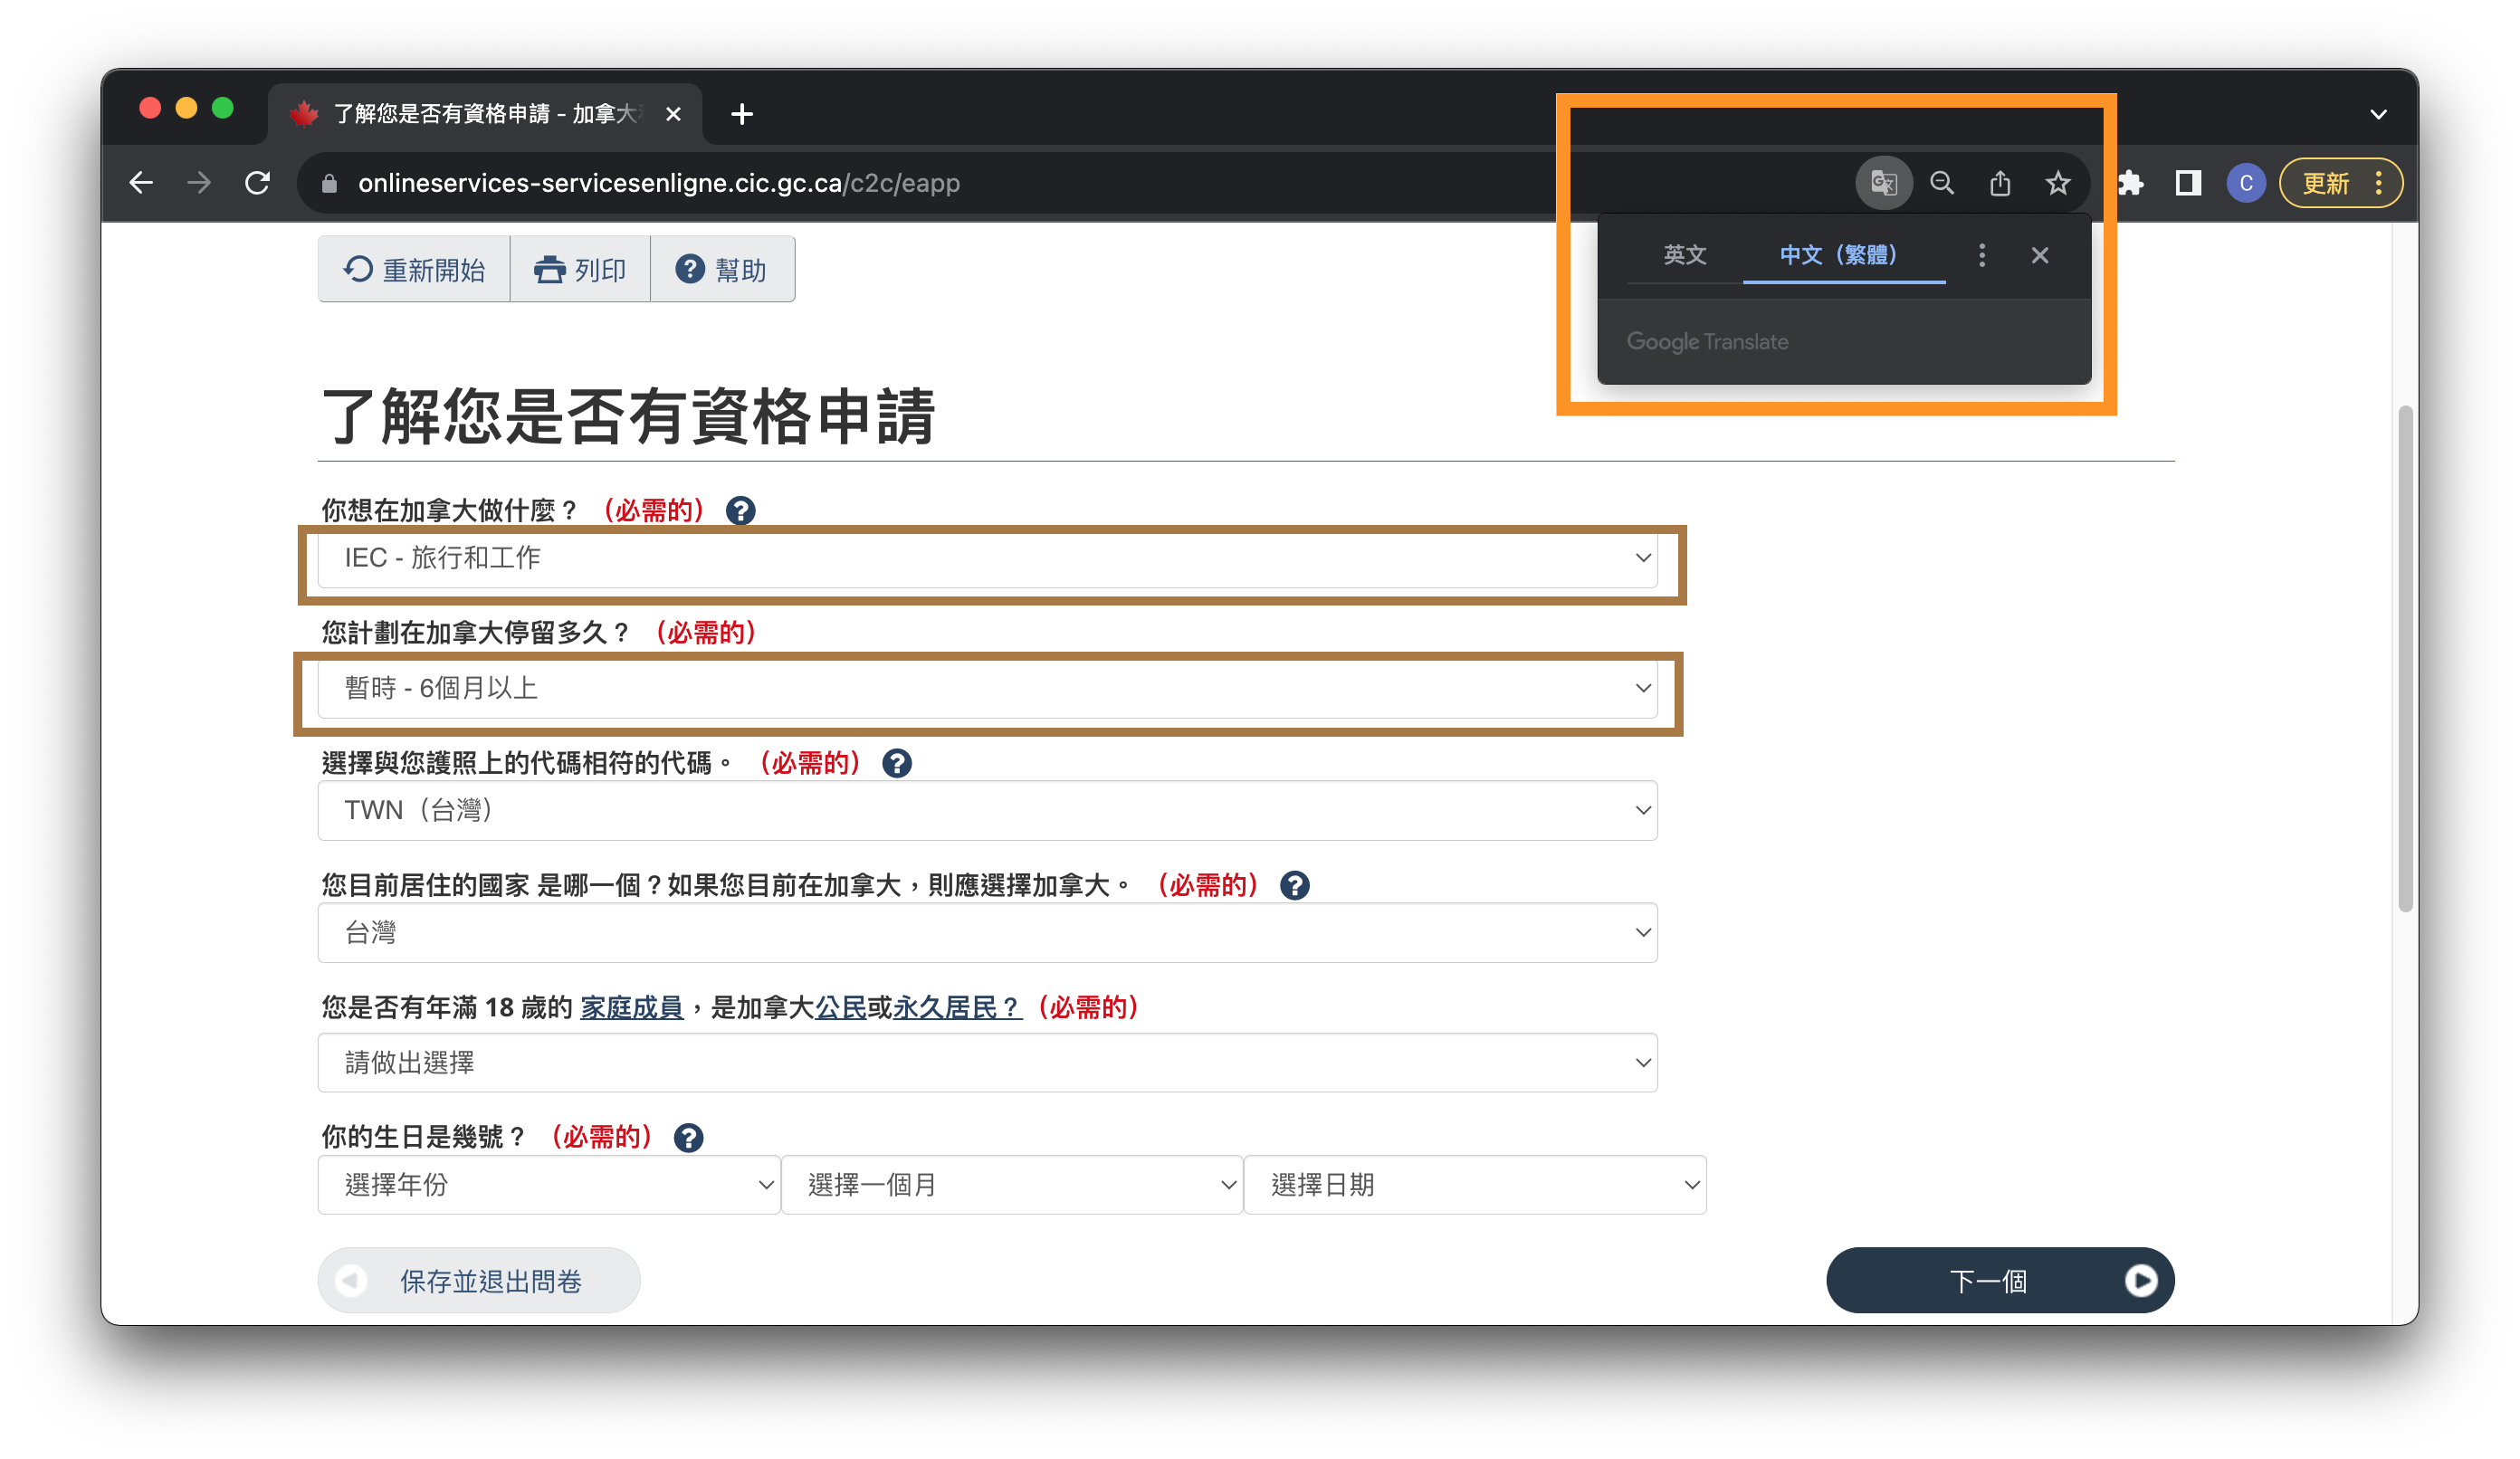Follow the 公民 link

[841, 1008]
